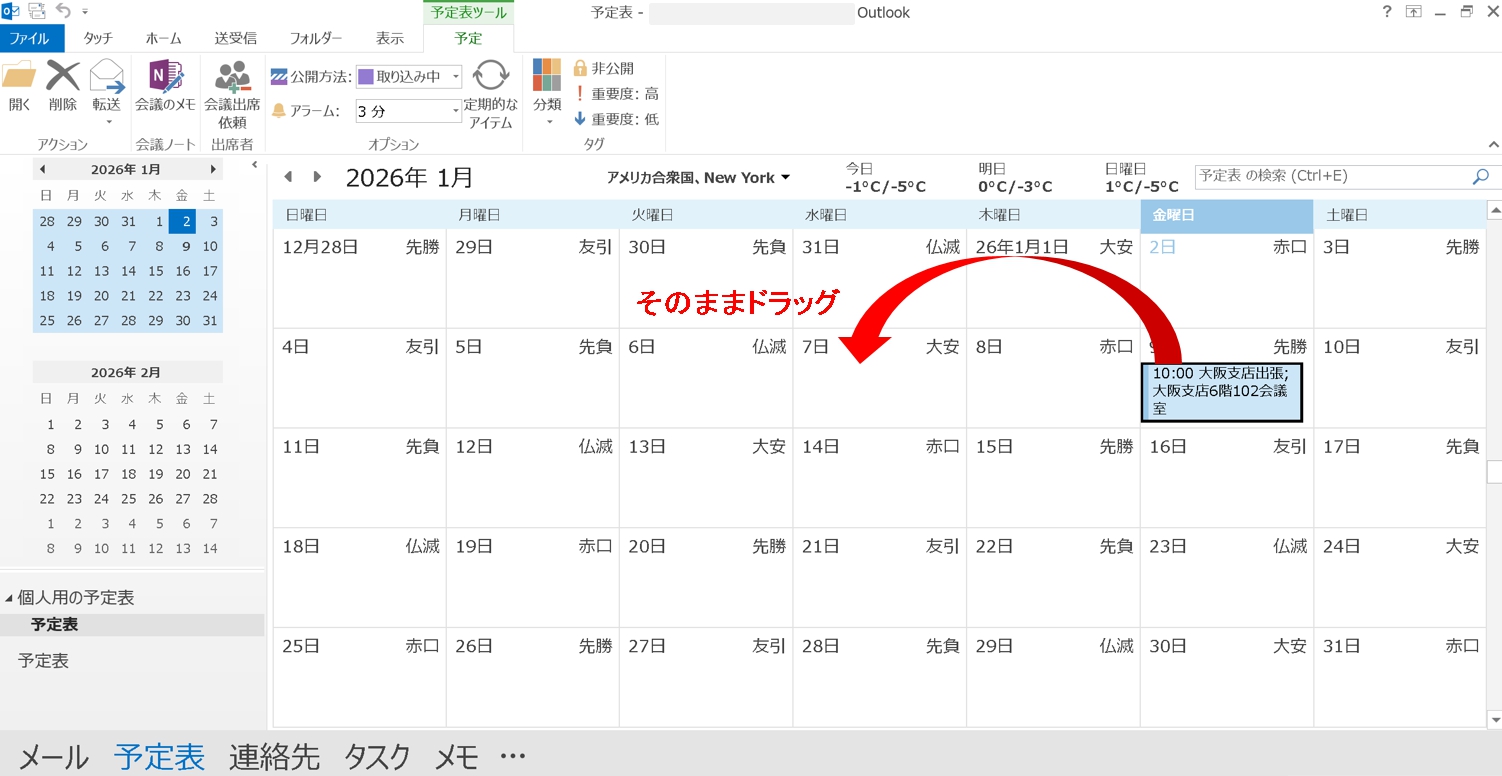Select the 大阪支店出張 appointment
The image size is (1502, 776).
[x=1221, y=391]
